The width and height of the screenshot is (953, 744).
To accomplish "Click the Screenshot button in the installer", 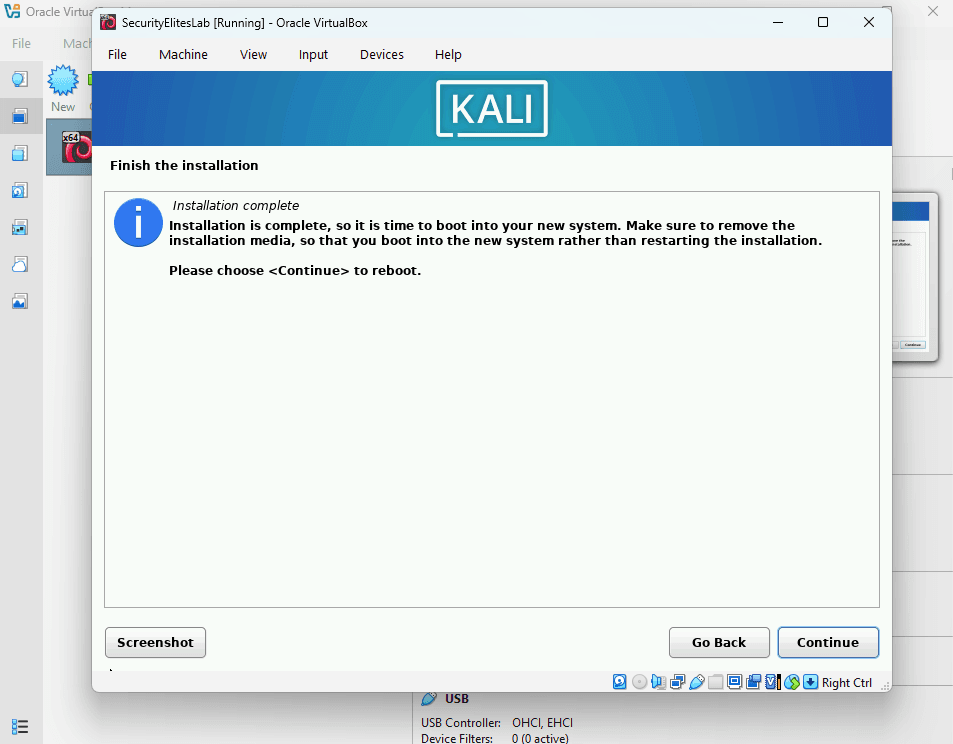I will (155, 642).
